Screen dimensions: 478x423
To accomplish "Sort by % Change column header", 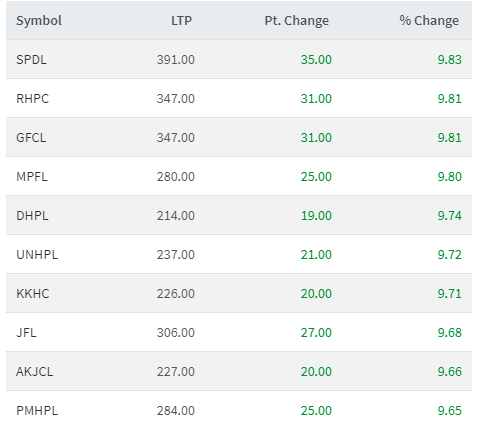I will click(429, 21).
